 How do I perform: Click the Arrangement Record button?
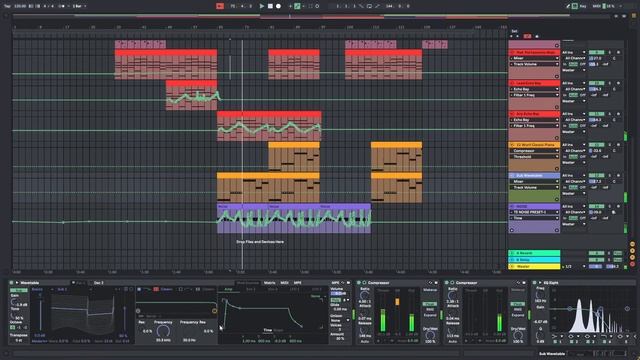click(278, 6)
